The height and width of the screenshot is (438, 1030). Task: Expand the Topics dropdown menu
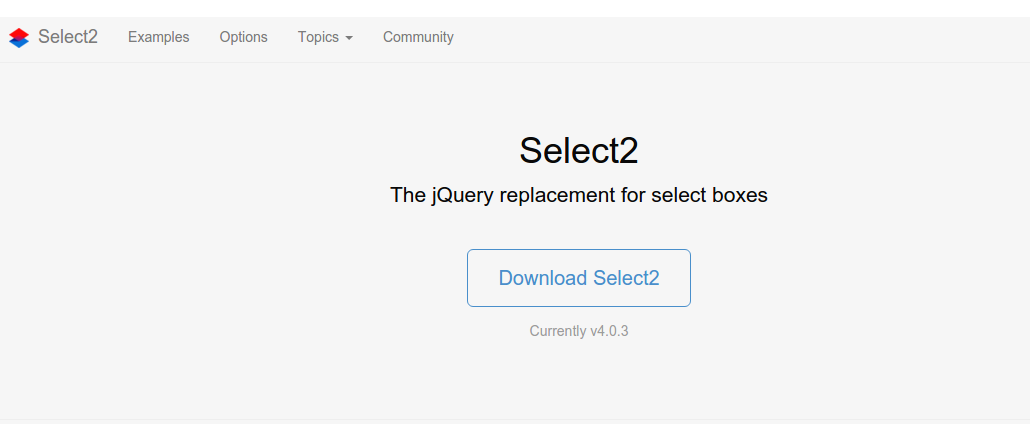pyautogui.click(x=325, y=37)
